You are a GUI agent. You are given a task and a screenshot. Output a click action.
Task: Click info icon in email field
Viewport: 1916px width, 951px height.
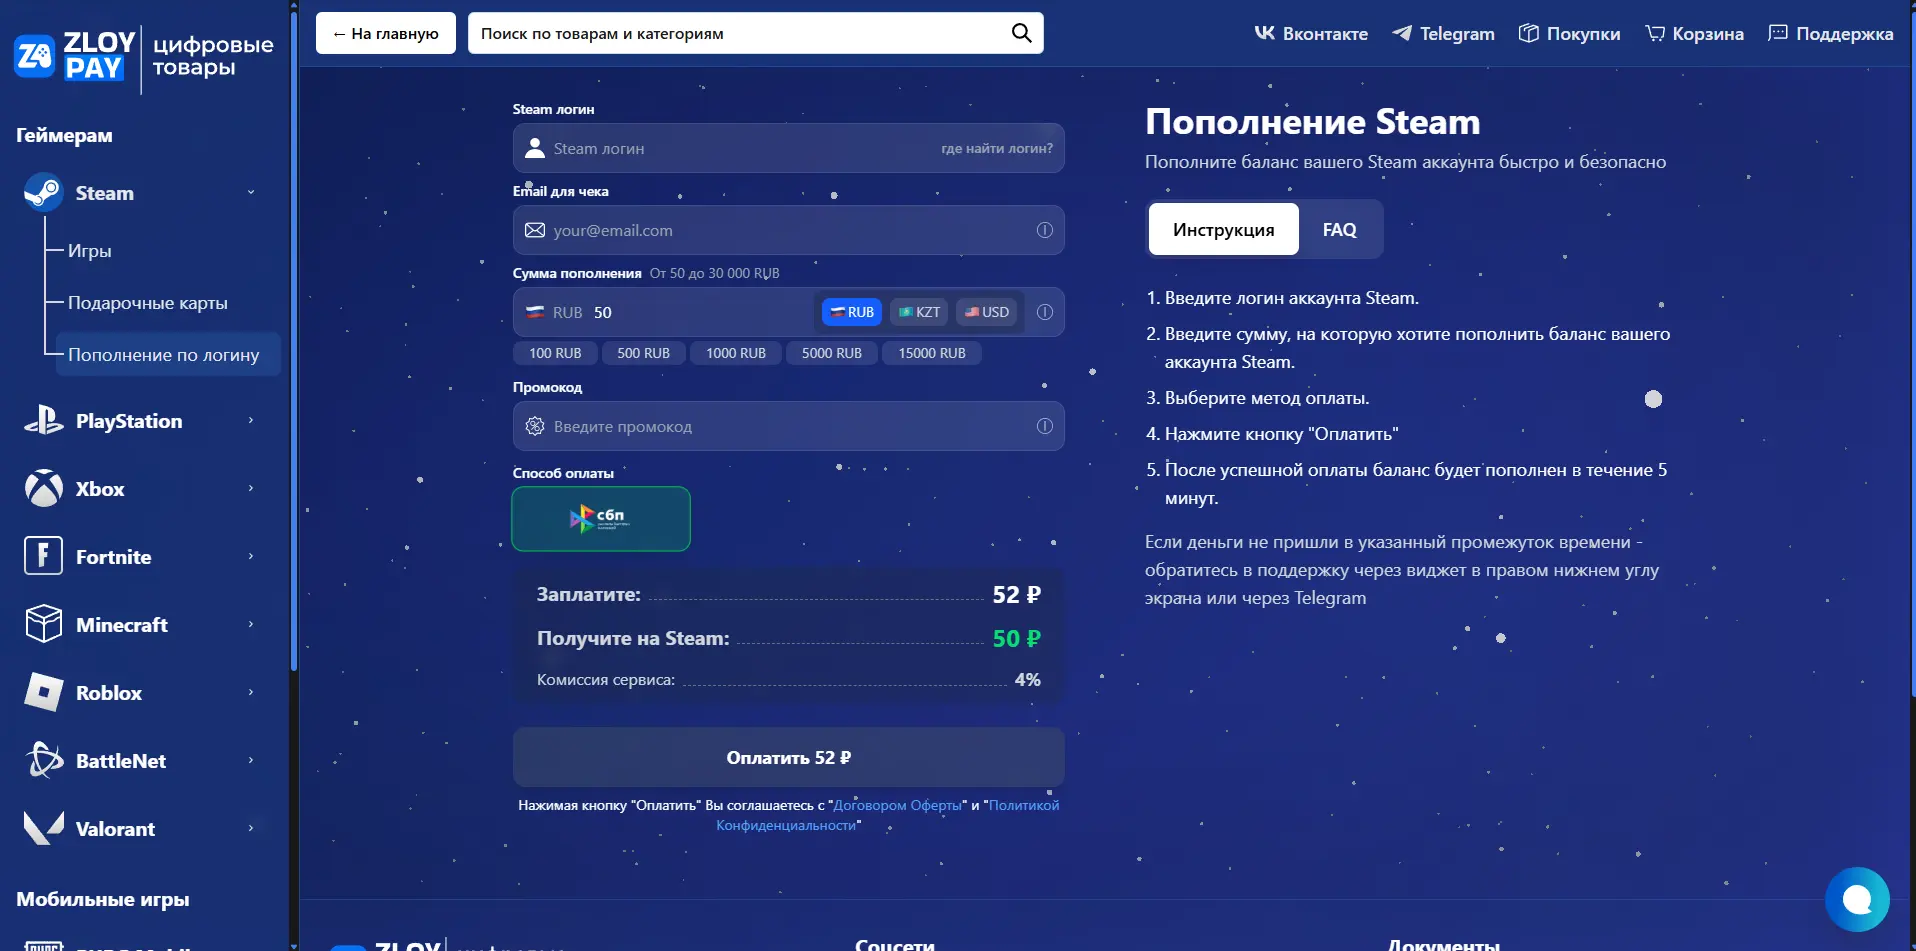click(x=1045, y=230)
